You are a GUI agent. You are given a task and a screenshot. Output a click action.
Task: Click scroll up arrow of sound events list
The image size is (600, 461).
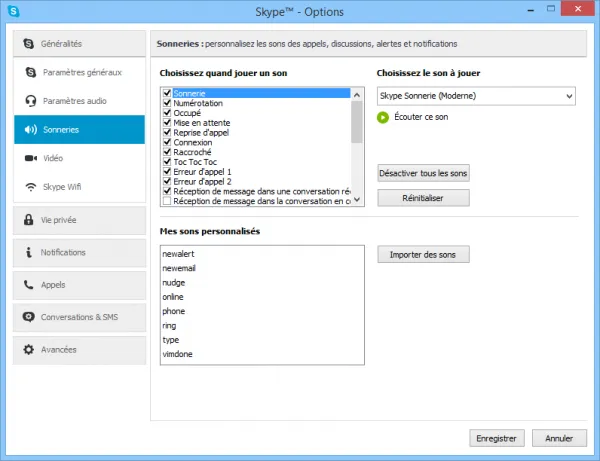tap(357, 94)
